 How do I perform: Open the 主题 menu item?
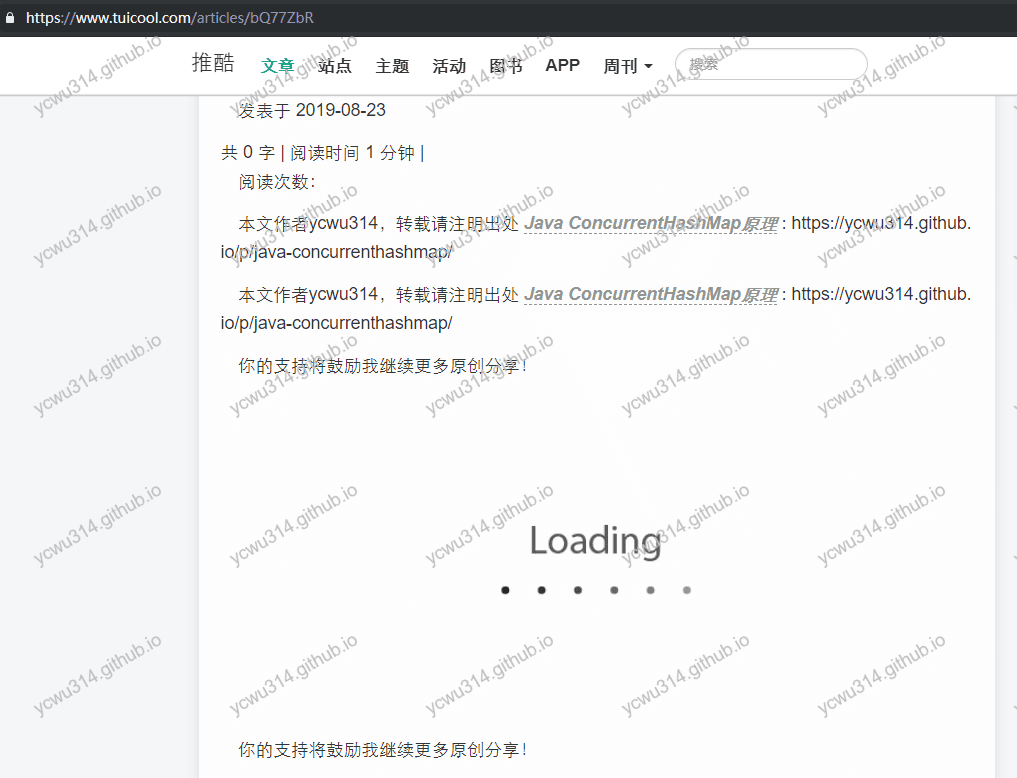(x=392, y=66)
